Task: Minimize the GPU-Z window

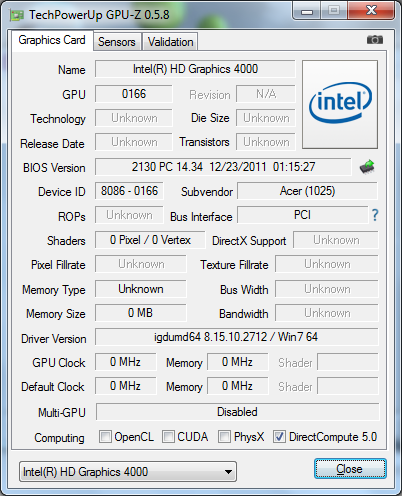Action: [307, 12]
